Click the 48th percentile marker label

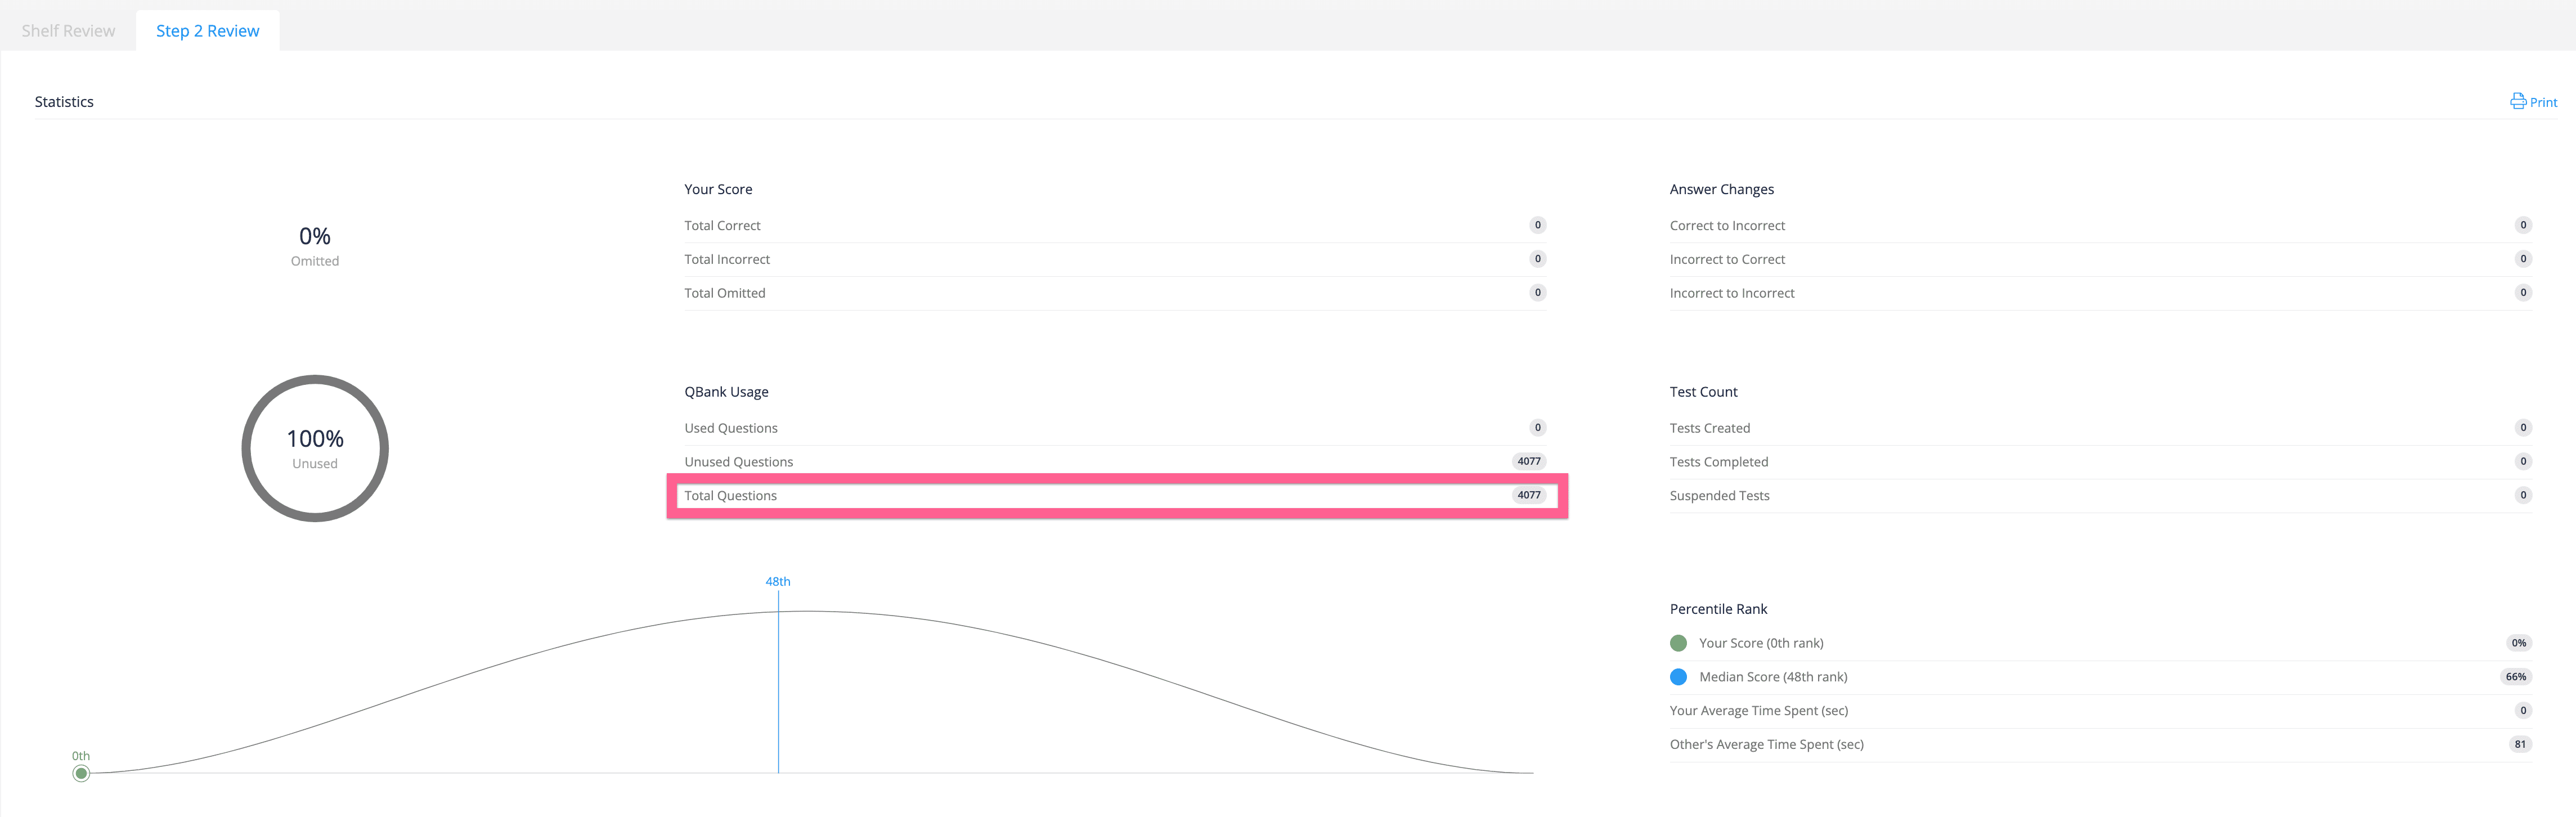pyautogui.click(x=778, y=581)
